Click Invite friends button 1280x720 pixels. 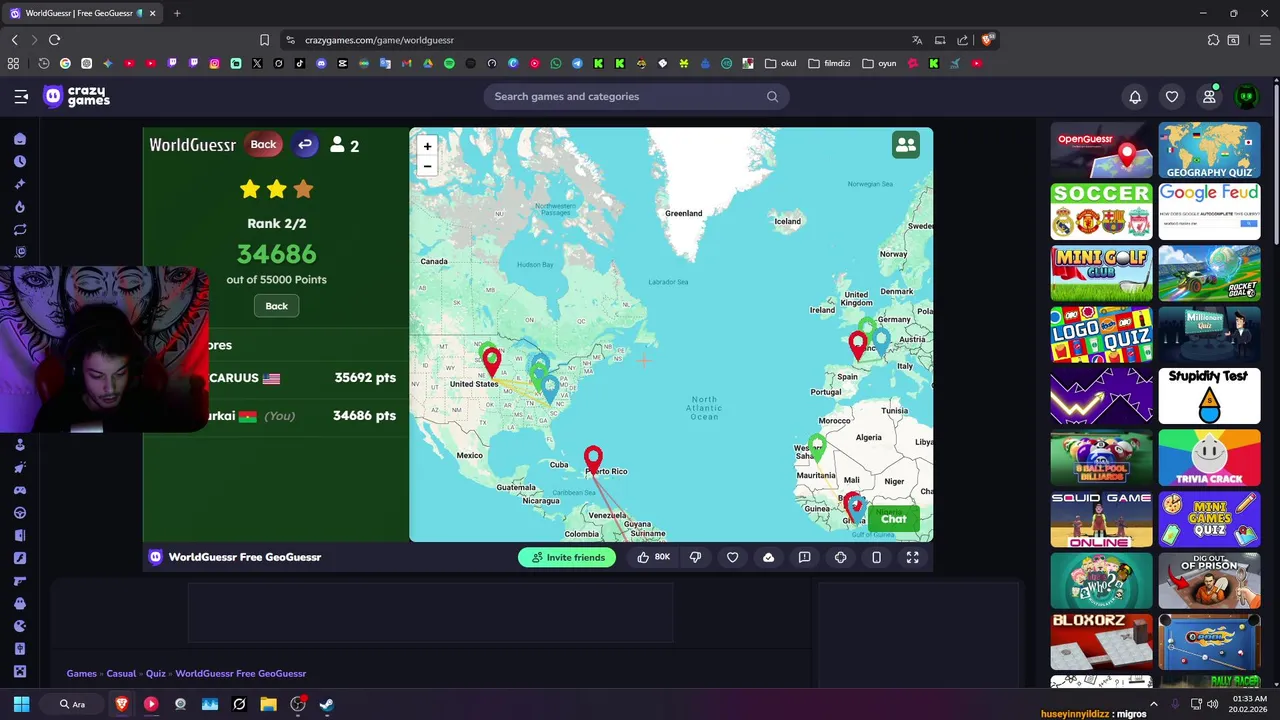click(568, 557)
